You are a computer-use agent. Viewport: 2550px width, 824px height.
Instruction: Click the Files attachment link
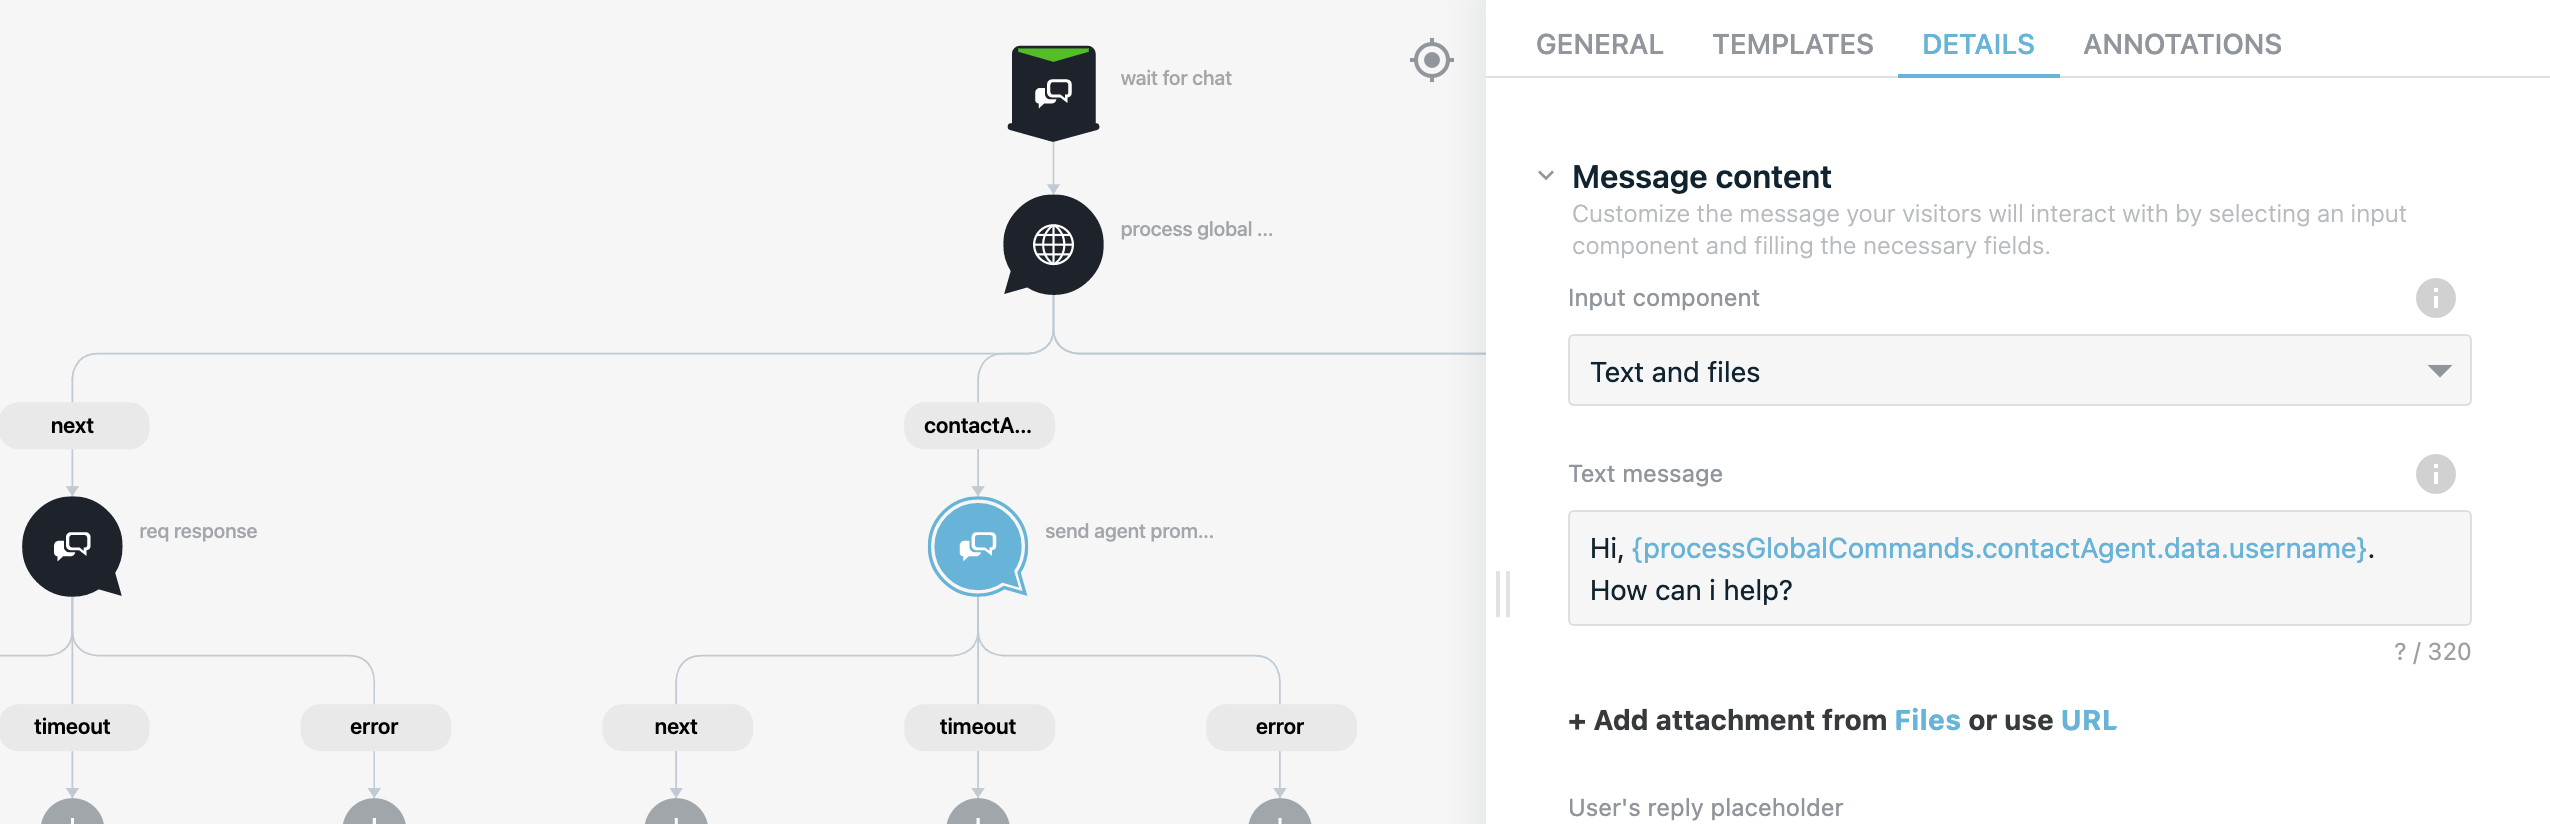tap(1927, 720)
